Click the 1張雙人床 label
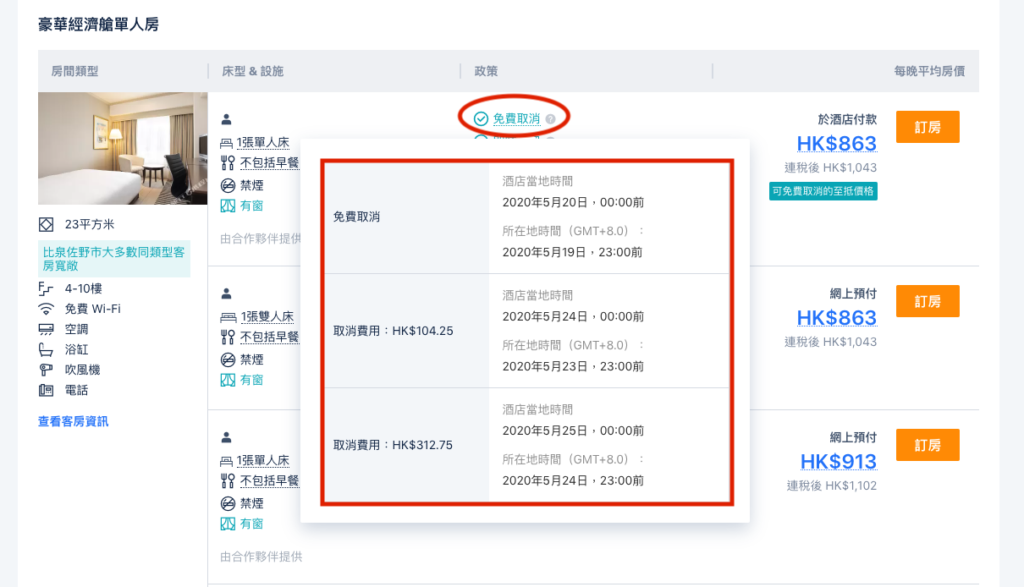Image resolution: width=1024 pixels, height=587 pixels. click(x=268, y=317)
